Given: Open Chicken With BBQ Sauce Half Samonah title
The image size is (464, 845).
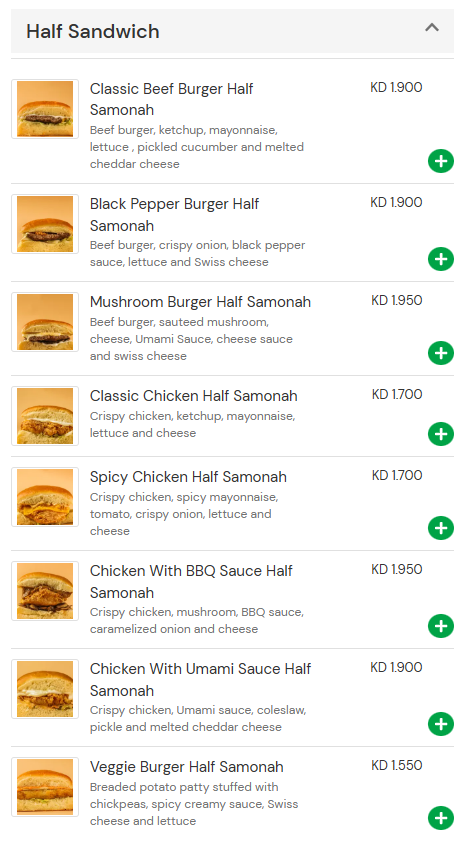Looking at the screenshot, I should 191,581.
